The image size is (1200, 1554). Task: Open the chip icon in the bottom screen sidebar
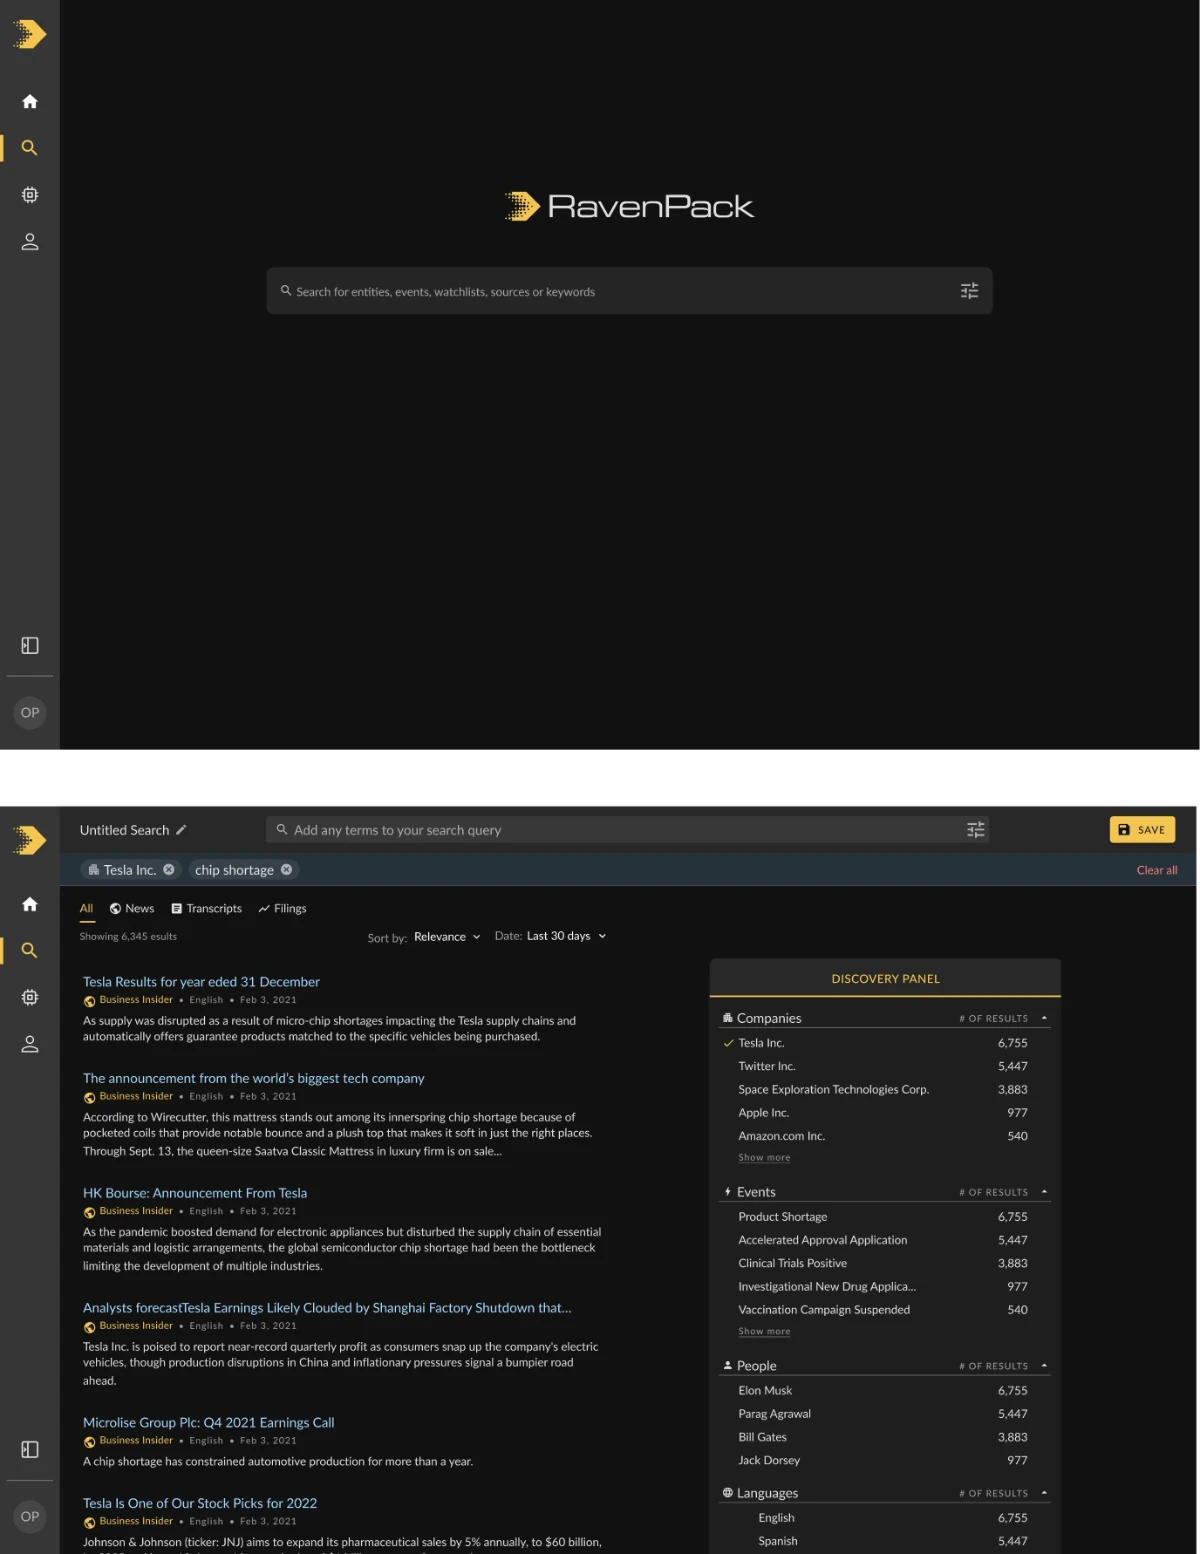pos(30,997)
